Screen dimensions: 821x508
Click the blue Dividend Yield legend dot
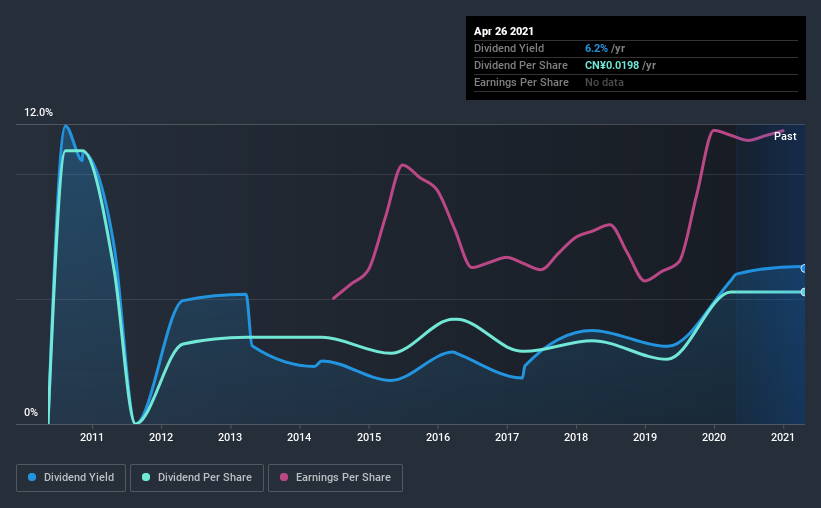click(x=32, y=477)
